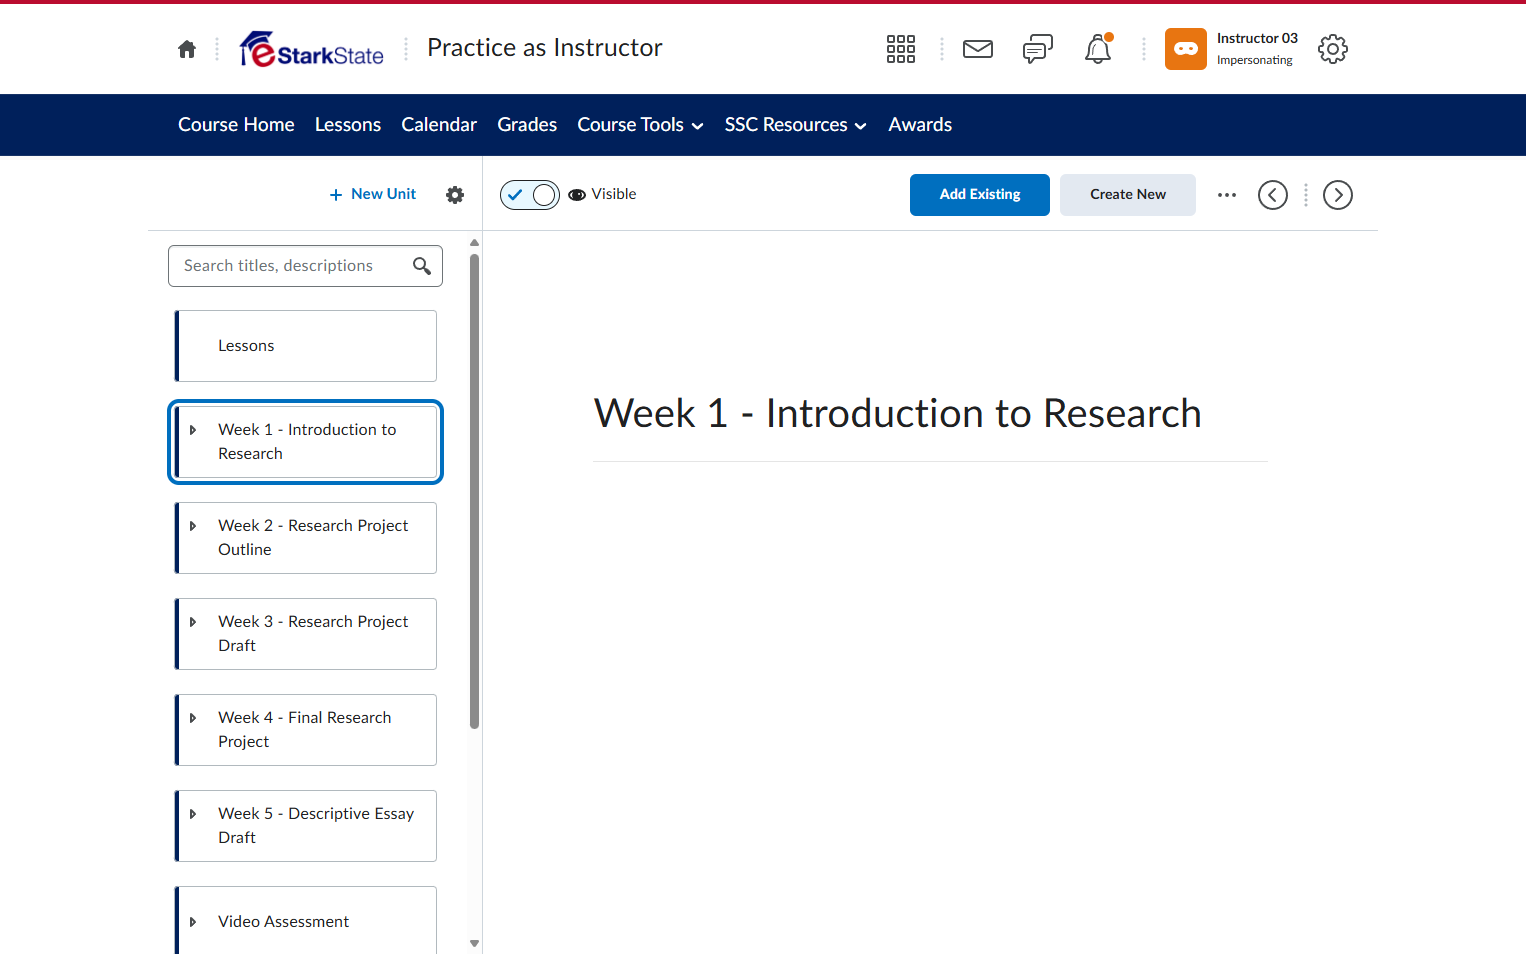Screen dimensions: 1526x954
Task: Select the Week 3 - Research Project Draft unit
Action: [306, 634]
